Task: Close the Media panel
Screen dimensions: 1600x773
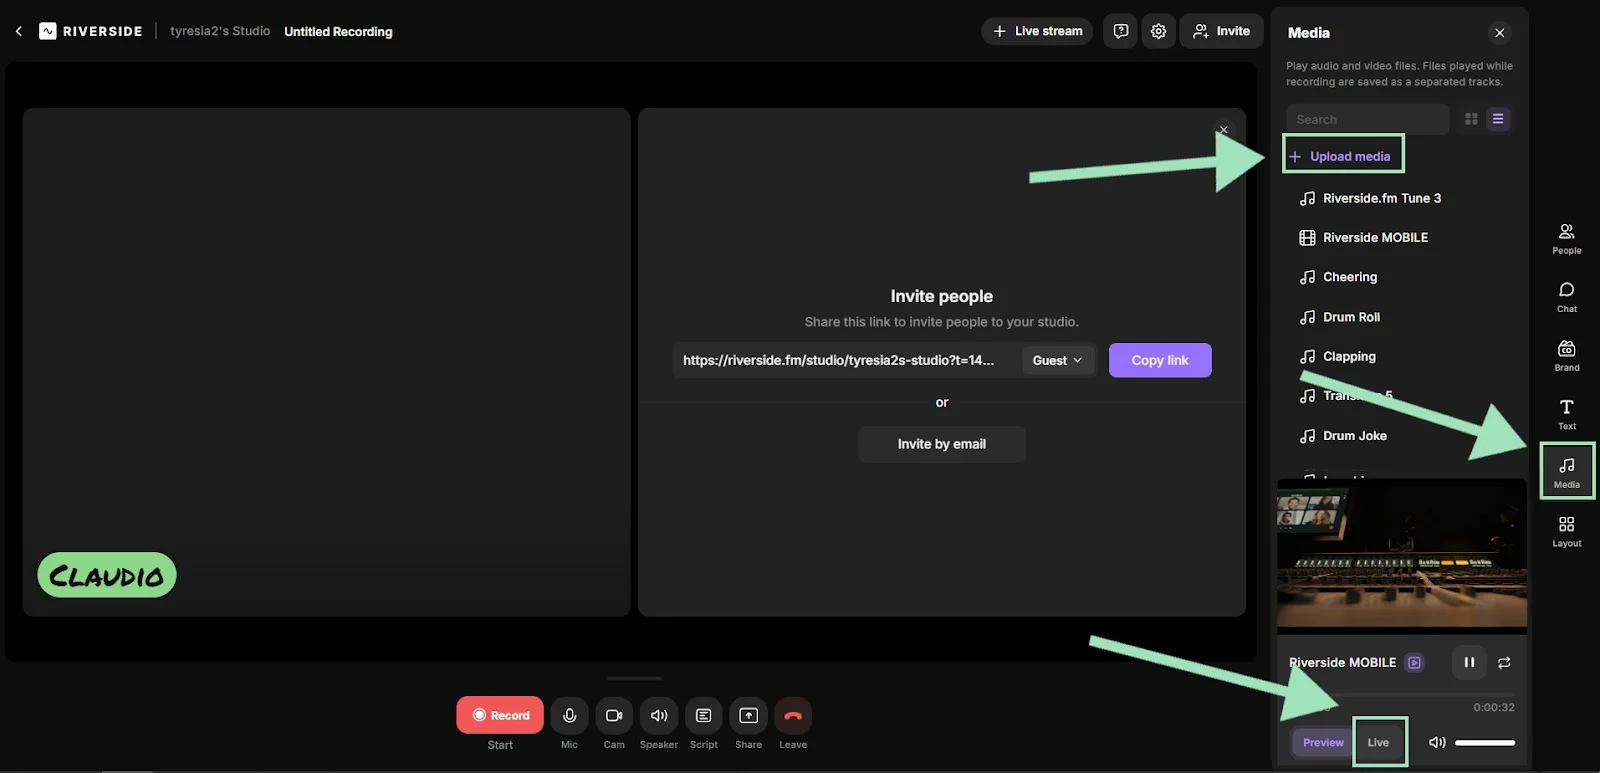Action: click(x=1499, y=33)
